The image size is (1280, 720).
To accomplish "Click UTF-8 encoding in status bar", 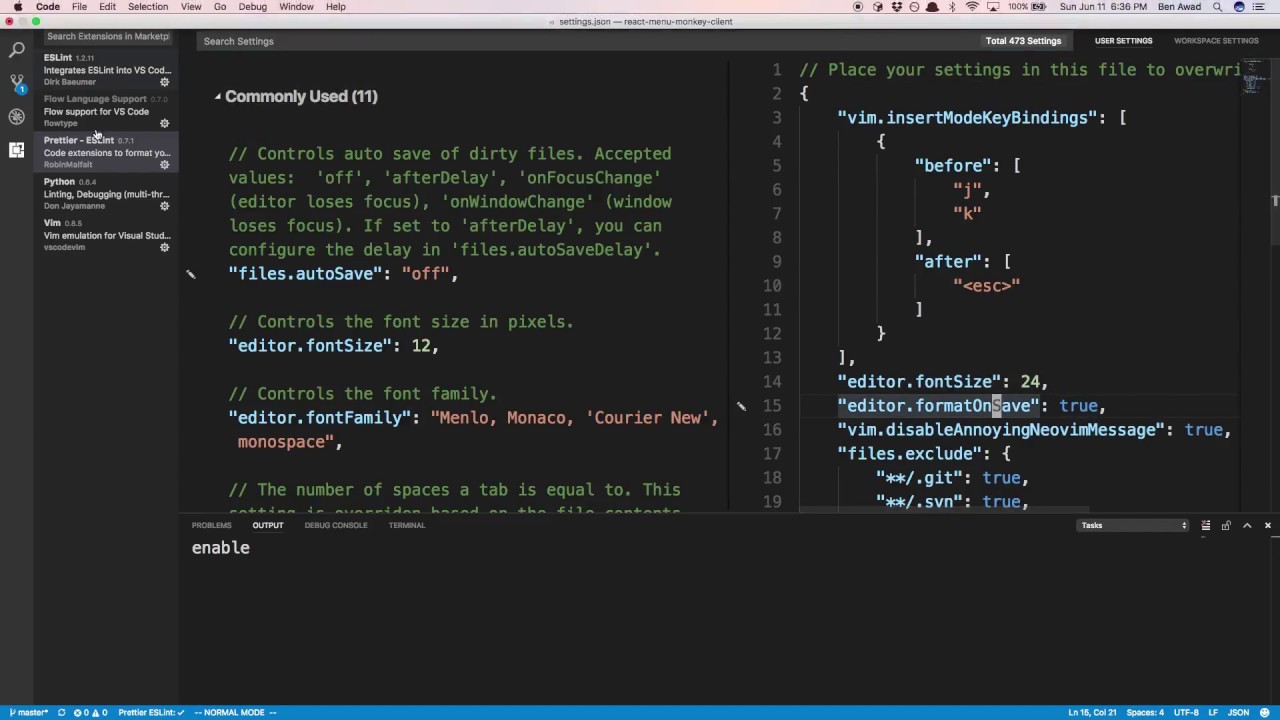I will 1186,712.
